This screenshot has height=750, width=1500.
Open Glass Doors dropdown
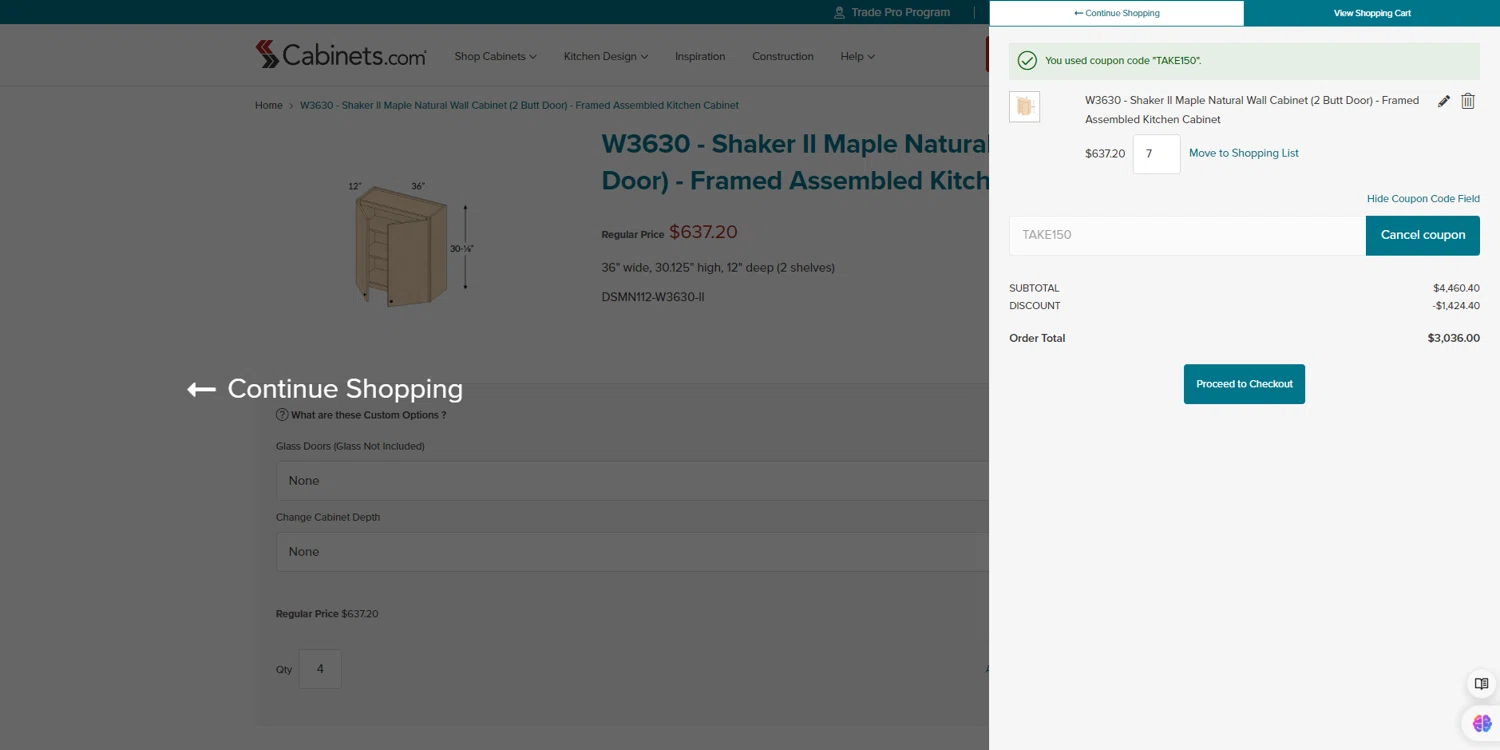pos(632,481)
